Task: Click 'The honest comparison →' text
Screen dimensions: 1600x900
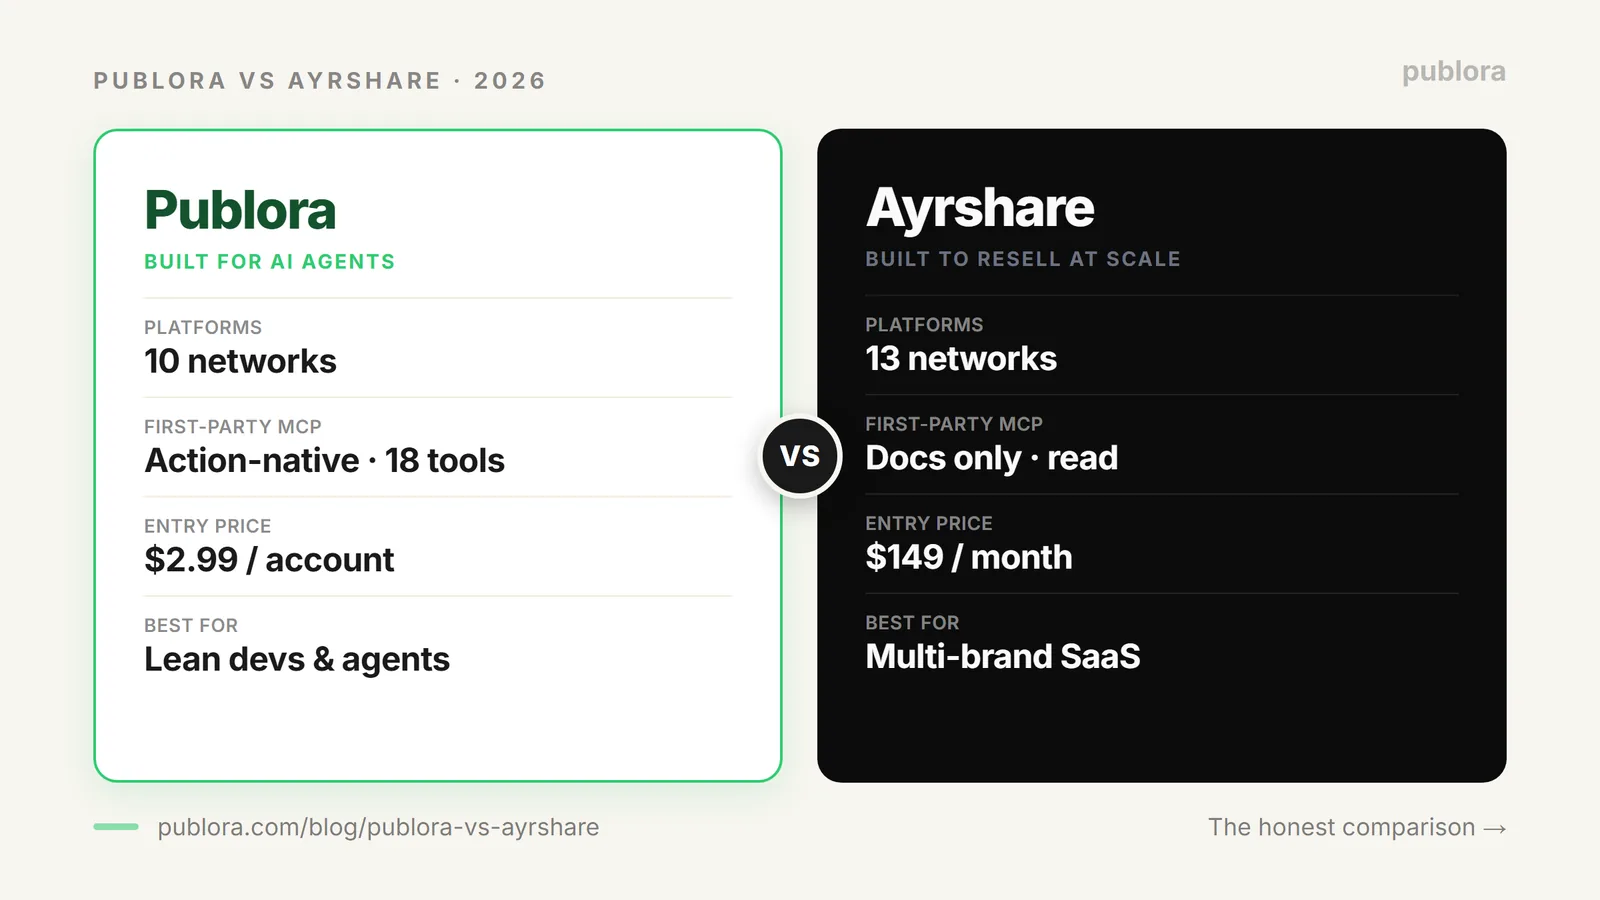Action: (1357, 828)
